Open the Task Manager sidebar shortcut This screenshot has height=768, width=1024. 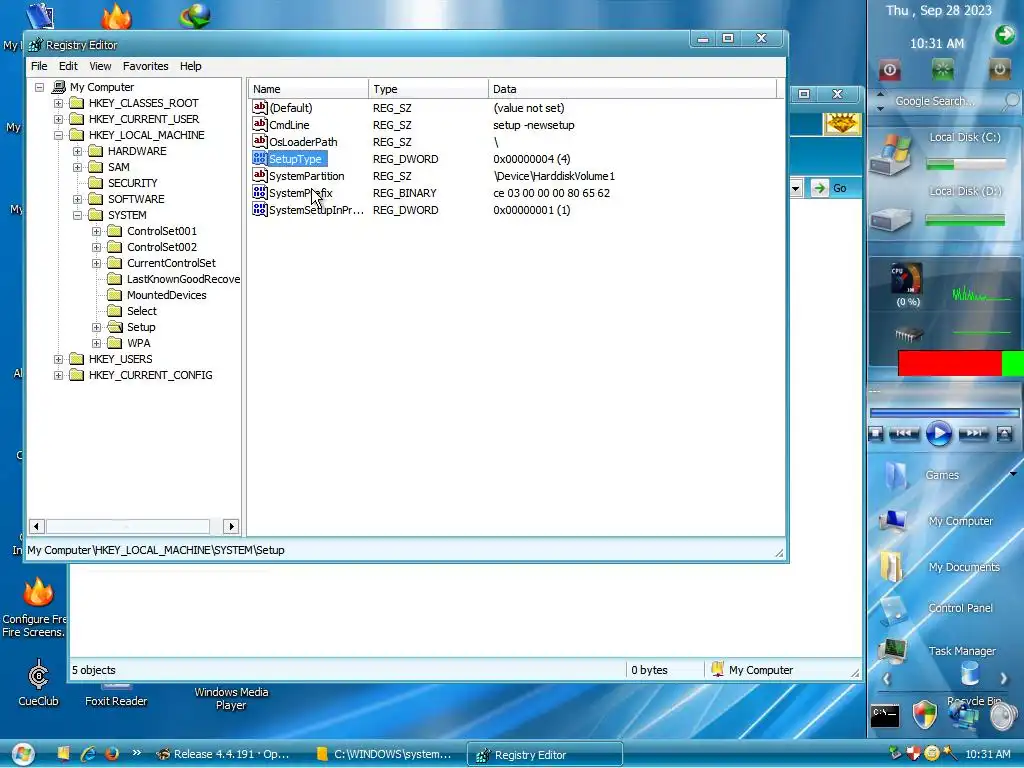point(961,650)
